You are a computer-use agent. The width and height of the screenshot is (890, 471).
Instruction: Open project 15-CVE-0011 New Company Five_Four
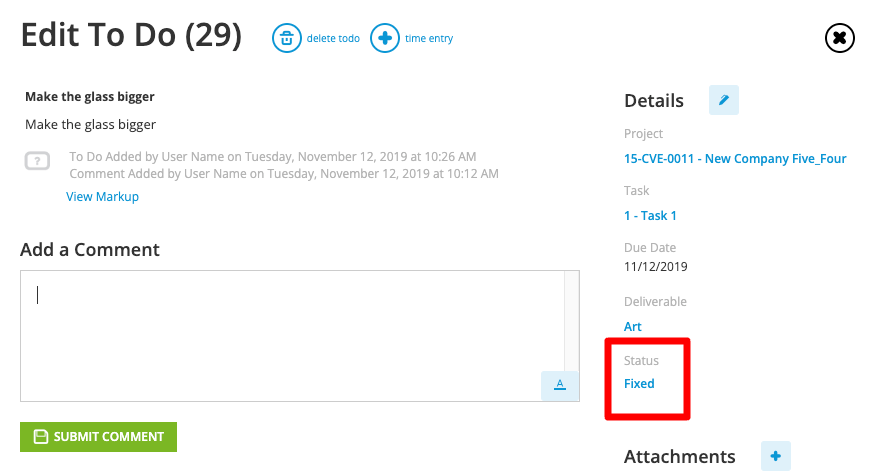[735, 159]
